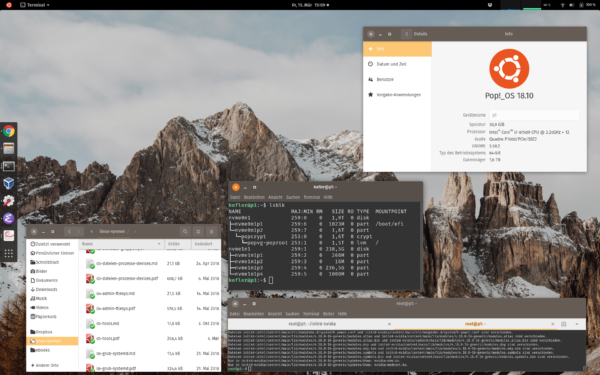Open the Terminal icon in the dock
The height and width of the screenshot is (375, 600).
8,166
